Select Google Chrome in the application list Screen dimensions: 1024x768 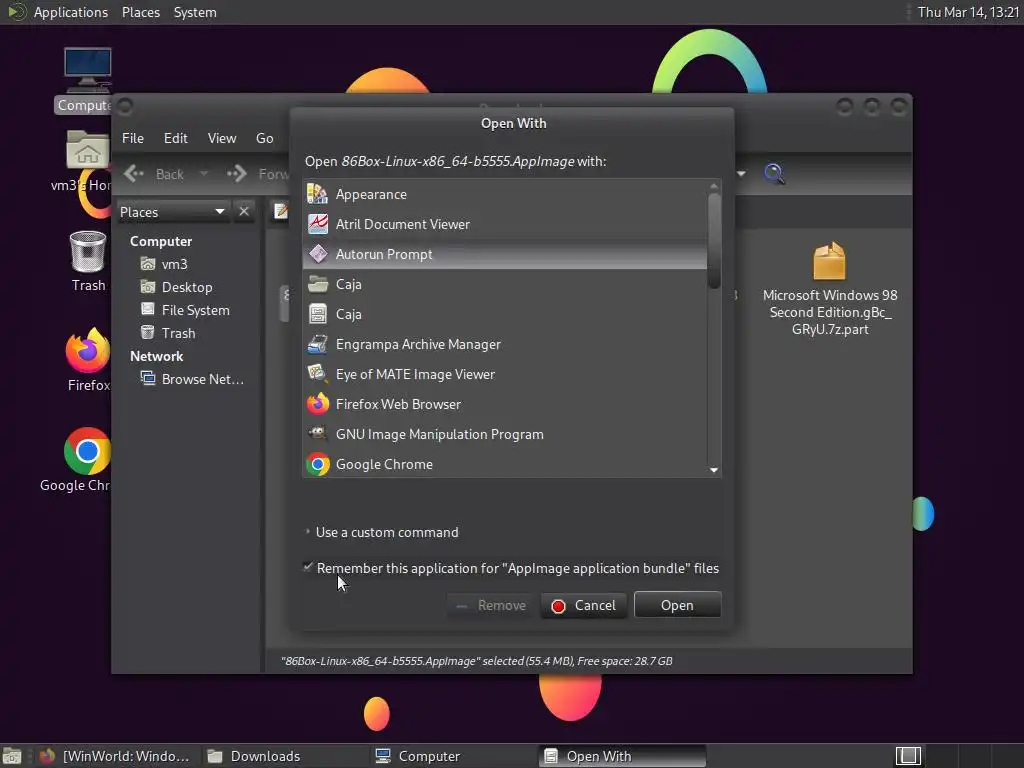click(x=505, y=464)
